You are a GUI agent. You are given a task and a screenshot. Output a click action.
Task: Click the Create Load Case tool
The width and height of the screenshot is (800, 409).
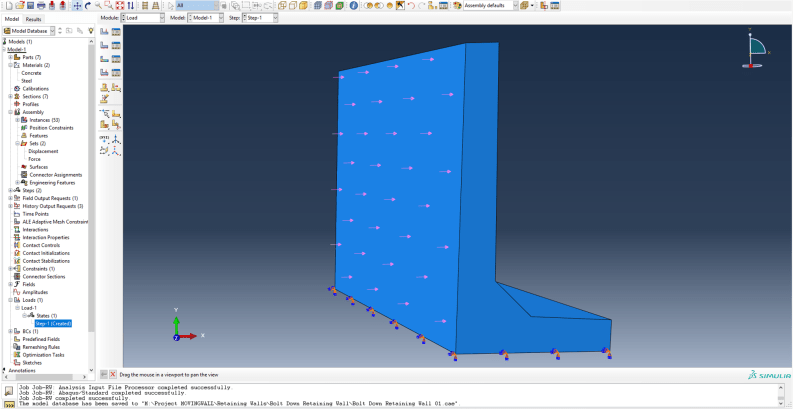click(105, 73)
